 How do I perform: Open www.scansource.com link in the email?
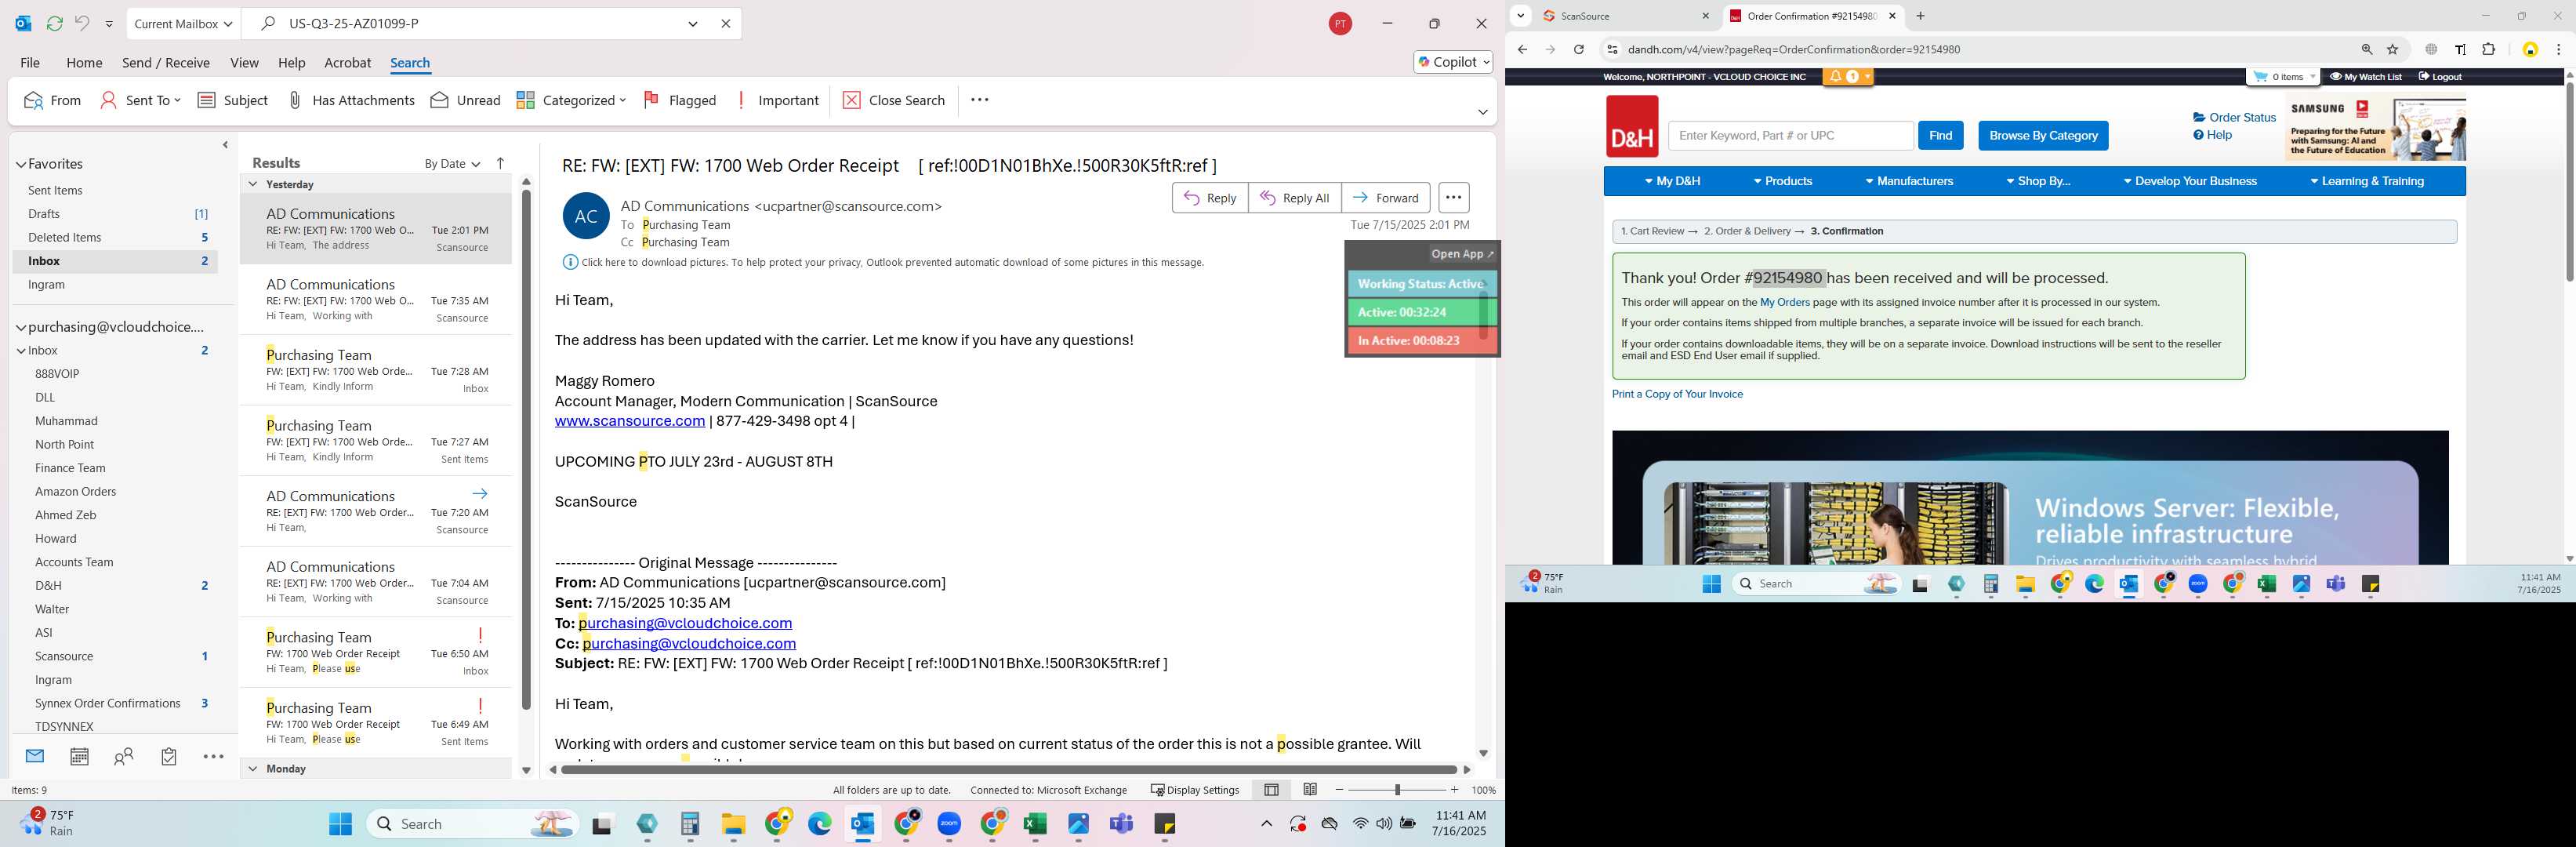[x=630, y=421]
